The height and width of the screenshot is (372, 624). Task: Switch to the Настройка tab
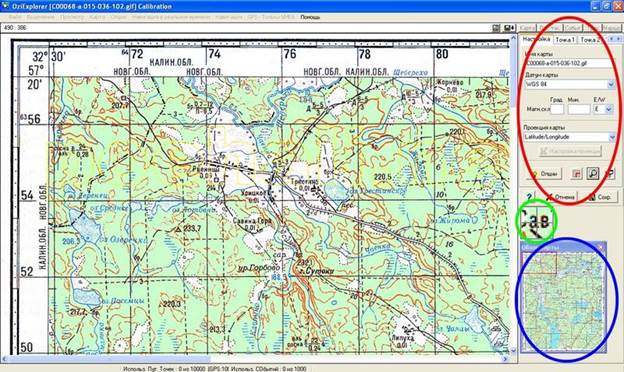tap(536, 39)
